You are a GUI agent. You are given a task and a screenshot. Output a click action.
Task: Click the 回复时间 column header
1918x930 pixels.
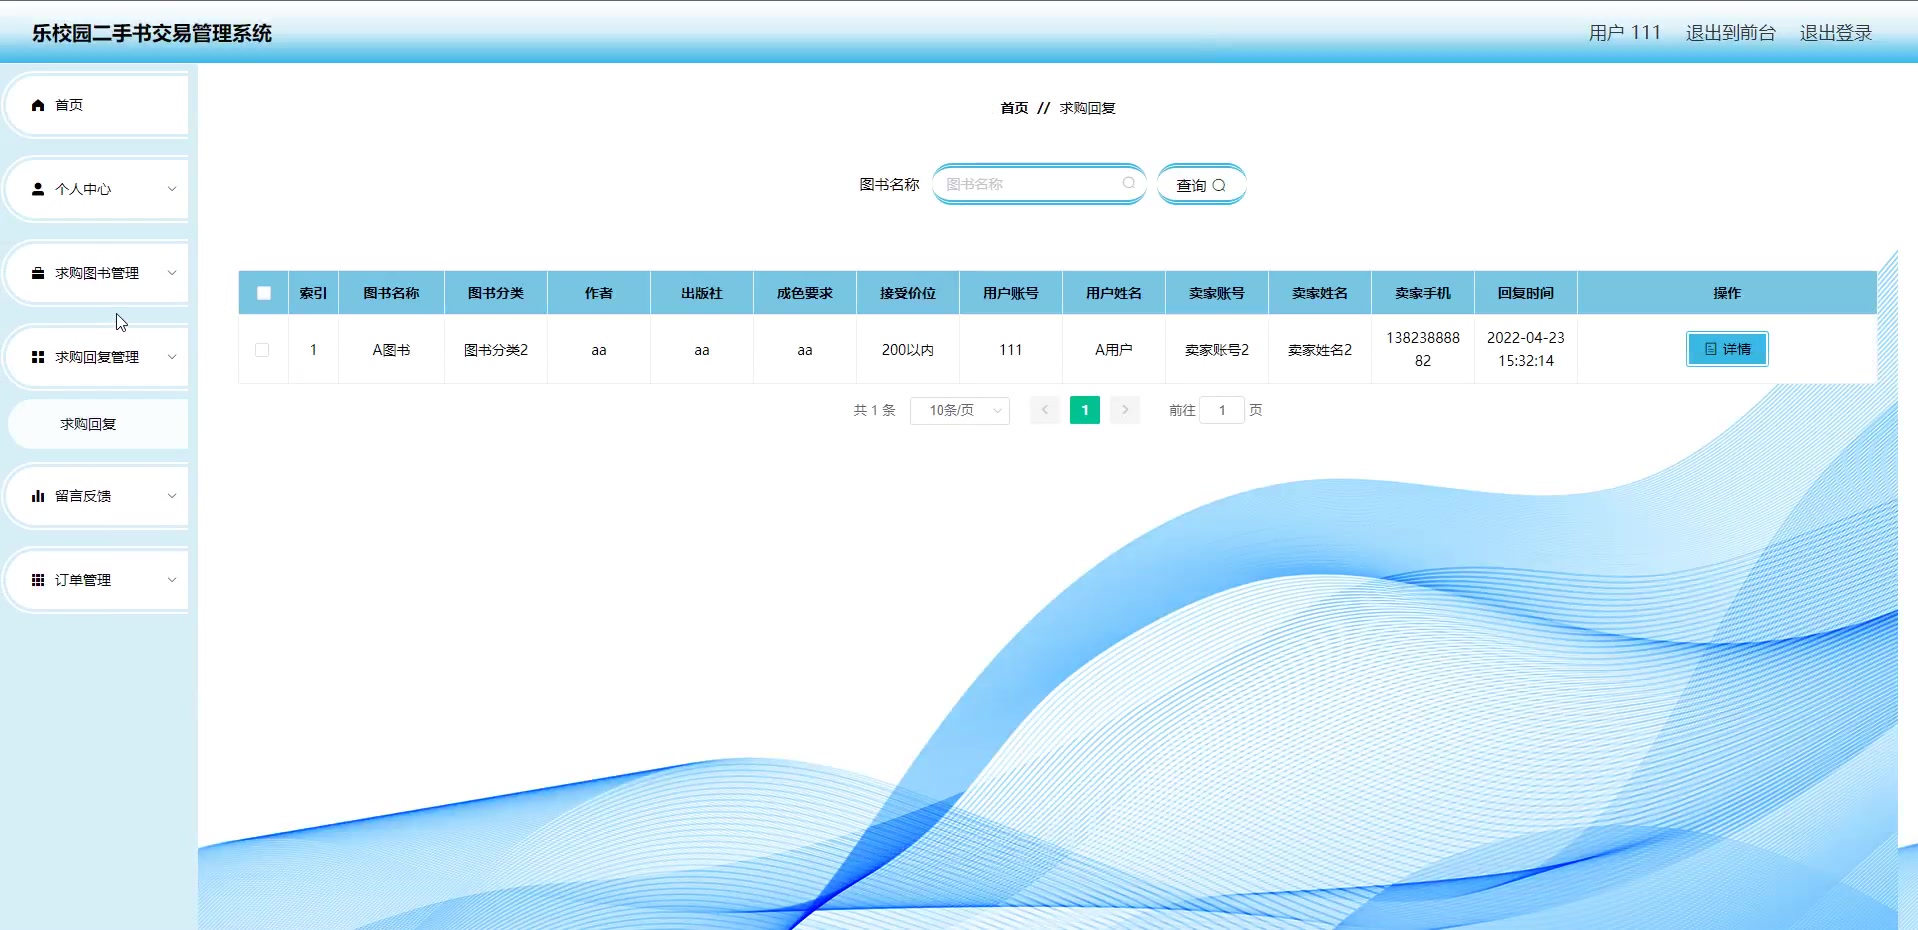(1526, 293)
